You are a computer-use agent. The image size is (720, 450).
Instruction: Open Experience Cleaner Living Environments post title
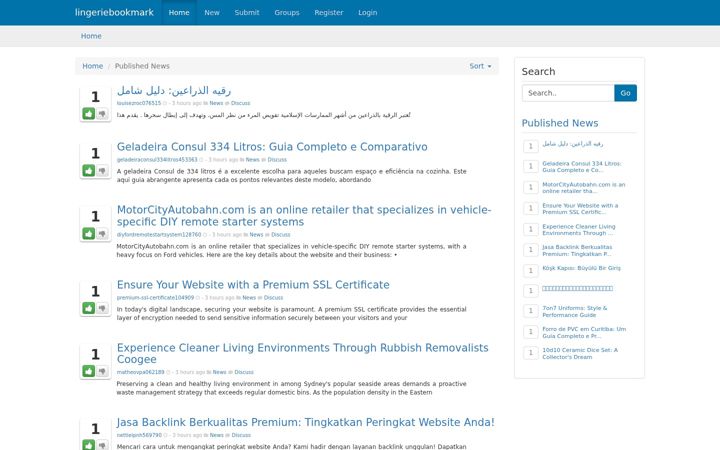click(x=303, y=354)
